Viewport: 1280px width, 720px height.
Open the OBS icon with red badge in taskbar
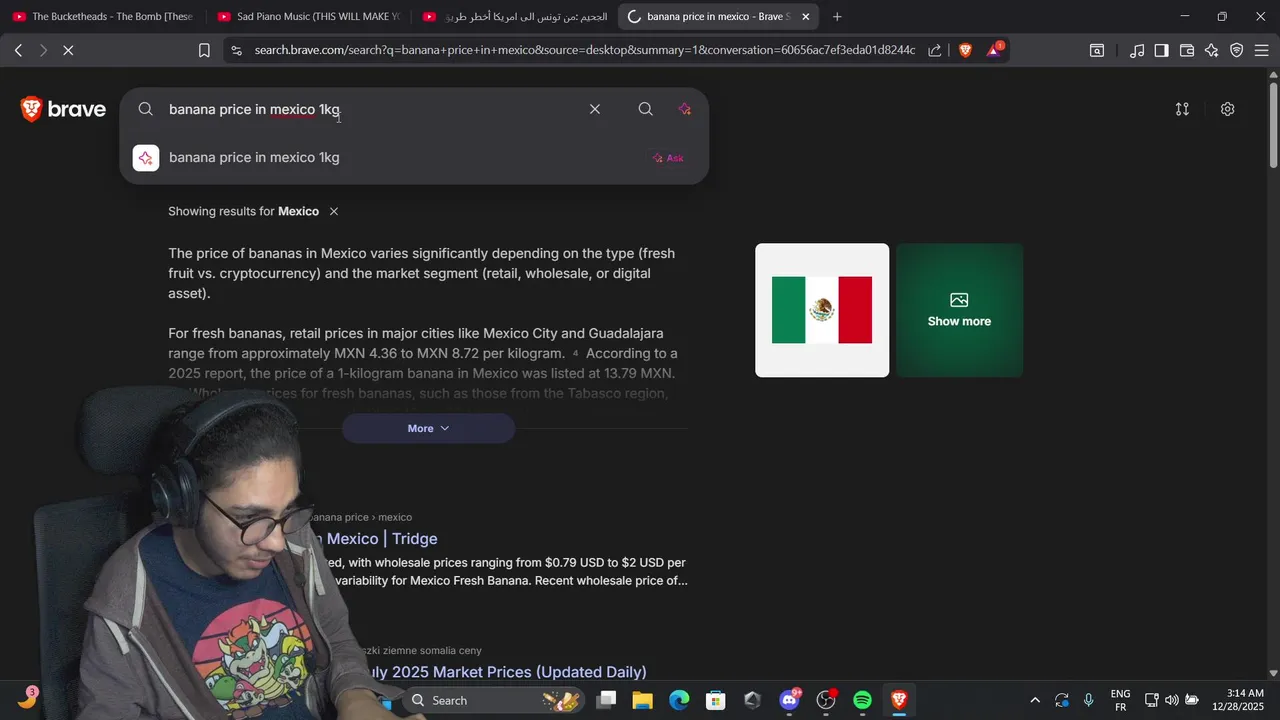click(x=826, y=700)
